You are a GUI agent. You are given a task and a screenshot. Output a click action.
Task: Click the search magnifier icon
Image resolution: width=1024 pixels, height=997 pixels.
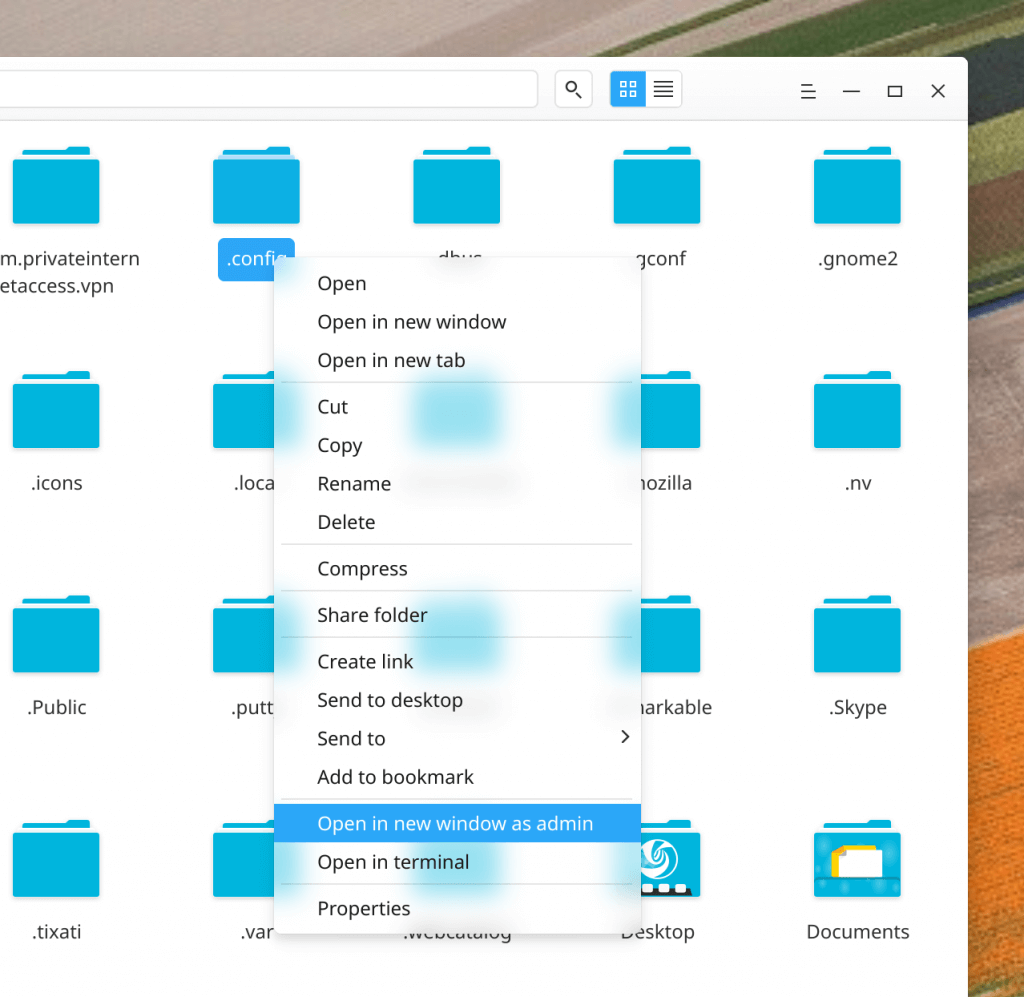point(573,90)
